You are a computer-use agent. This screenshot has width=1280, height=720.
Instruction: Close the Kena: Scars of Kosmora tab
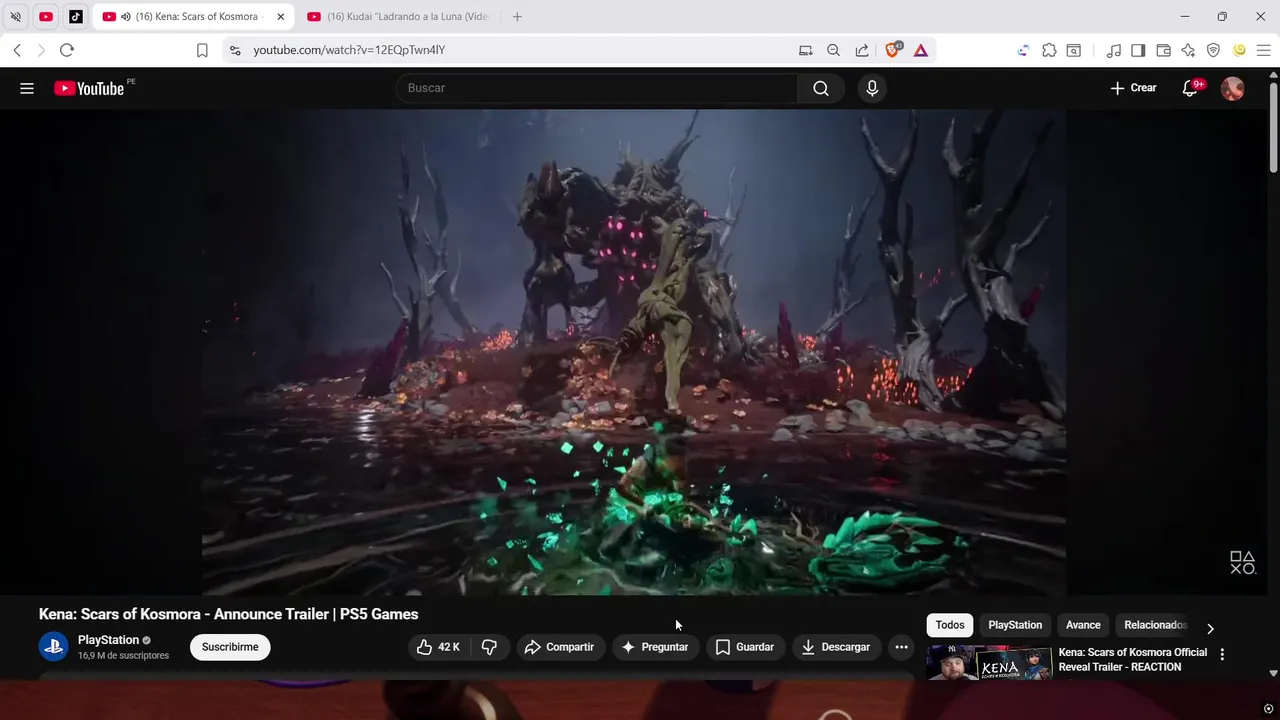281,16
